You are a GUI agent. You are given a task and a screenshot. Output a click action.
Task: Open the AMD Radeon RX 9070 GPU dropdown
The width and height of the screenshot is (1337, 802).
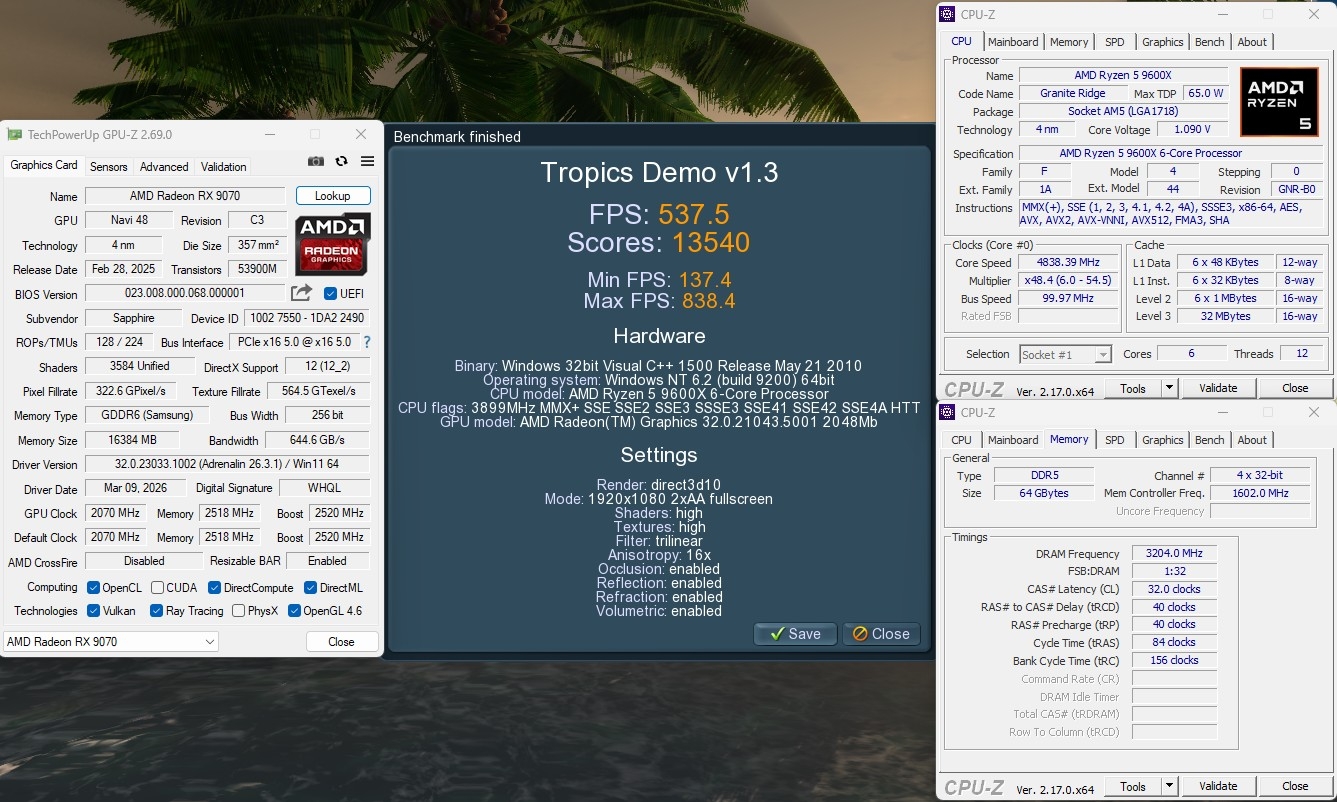111,641
